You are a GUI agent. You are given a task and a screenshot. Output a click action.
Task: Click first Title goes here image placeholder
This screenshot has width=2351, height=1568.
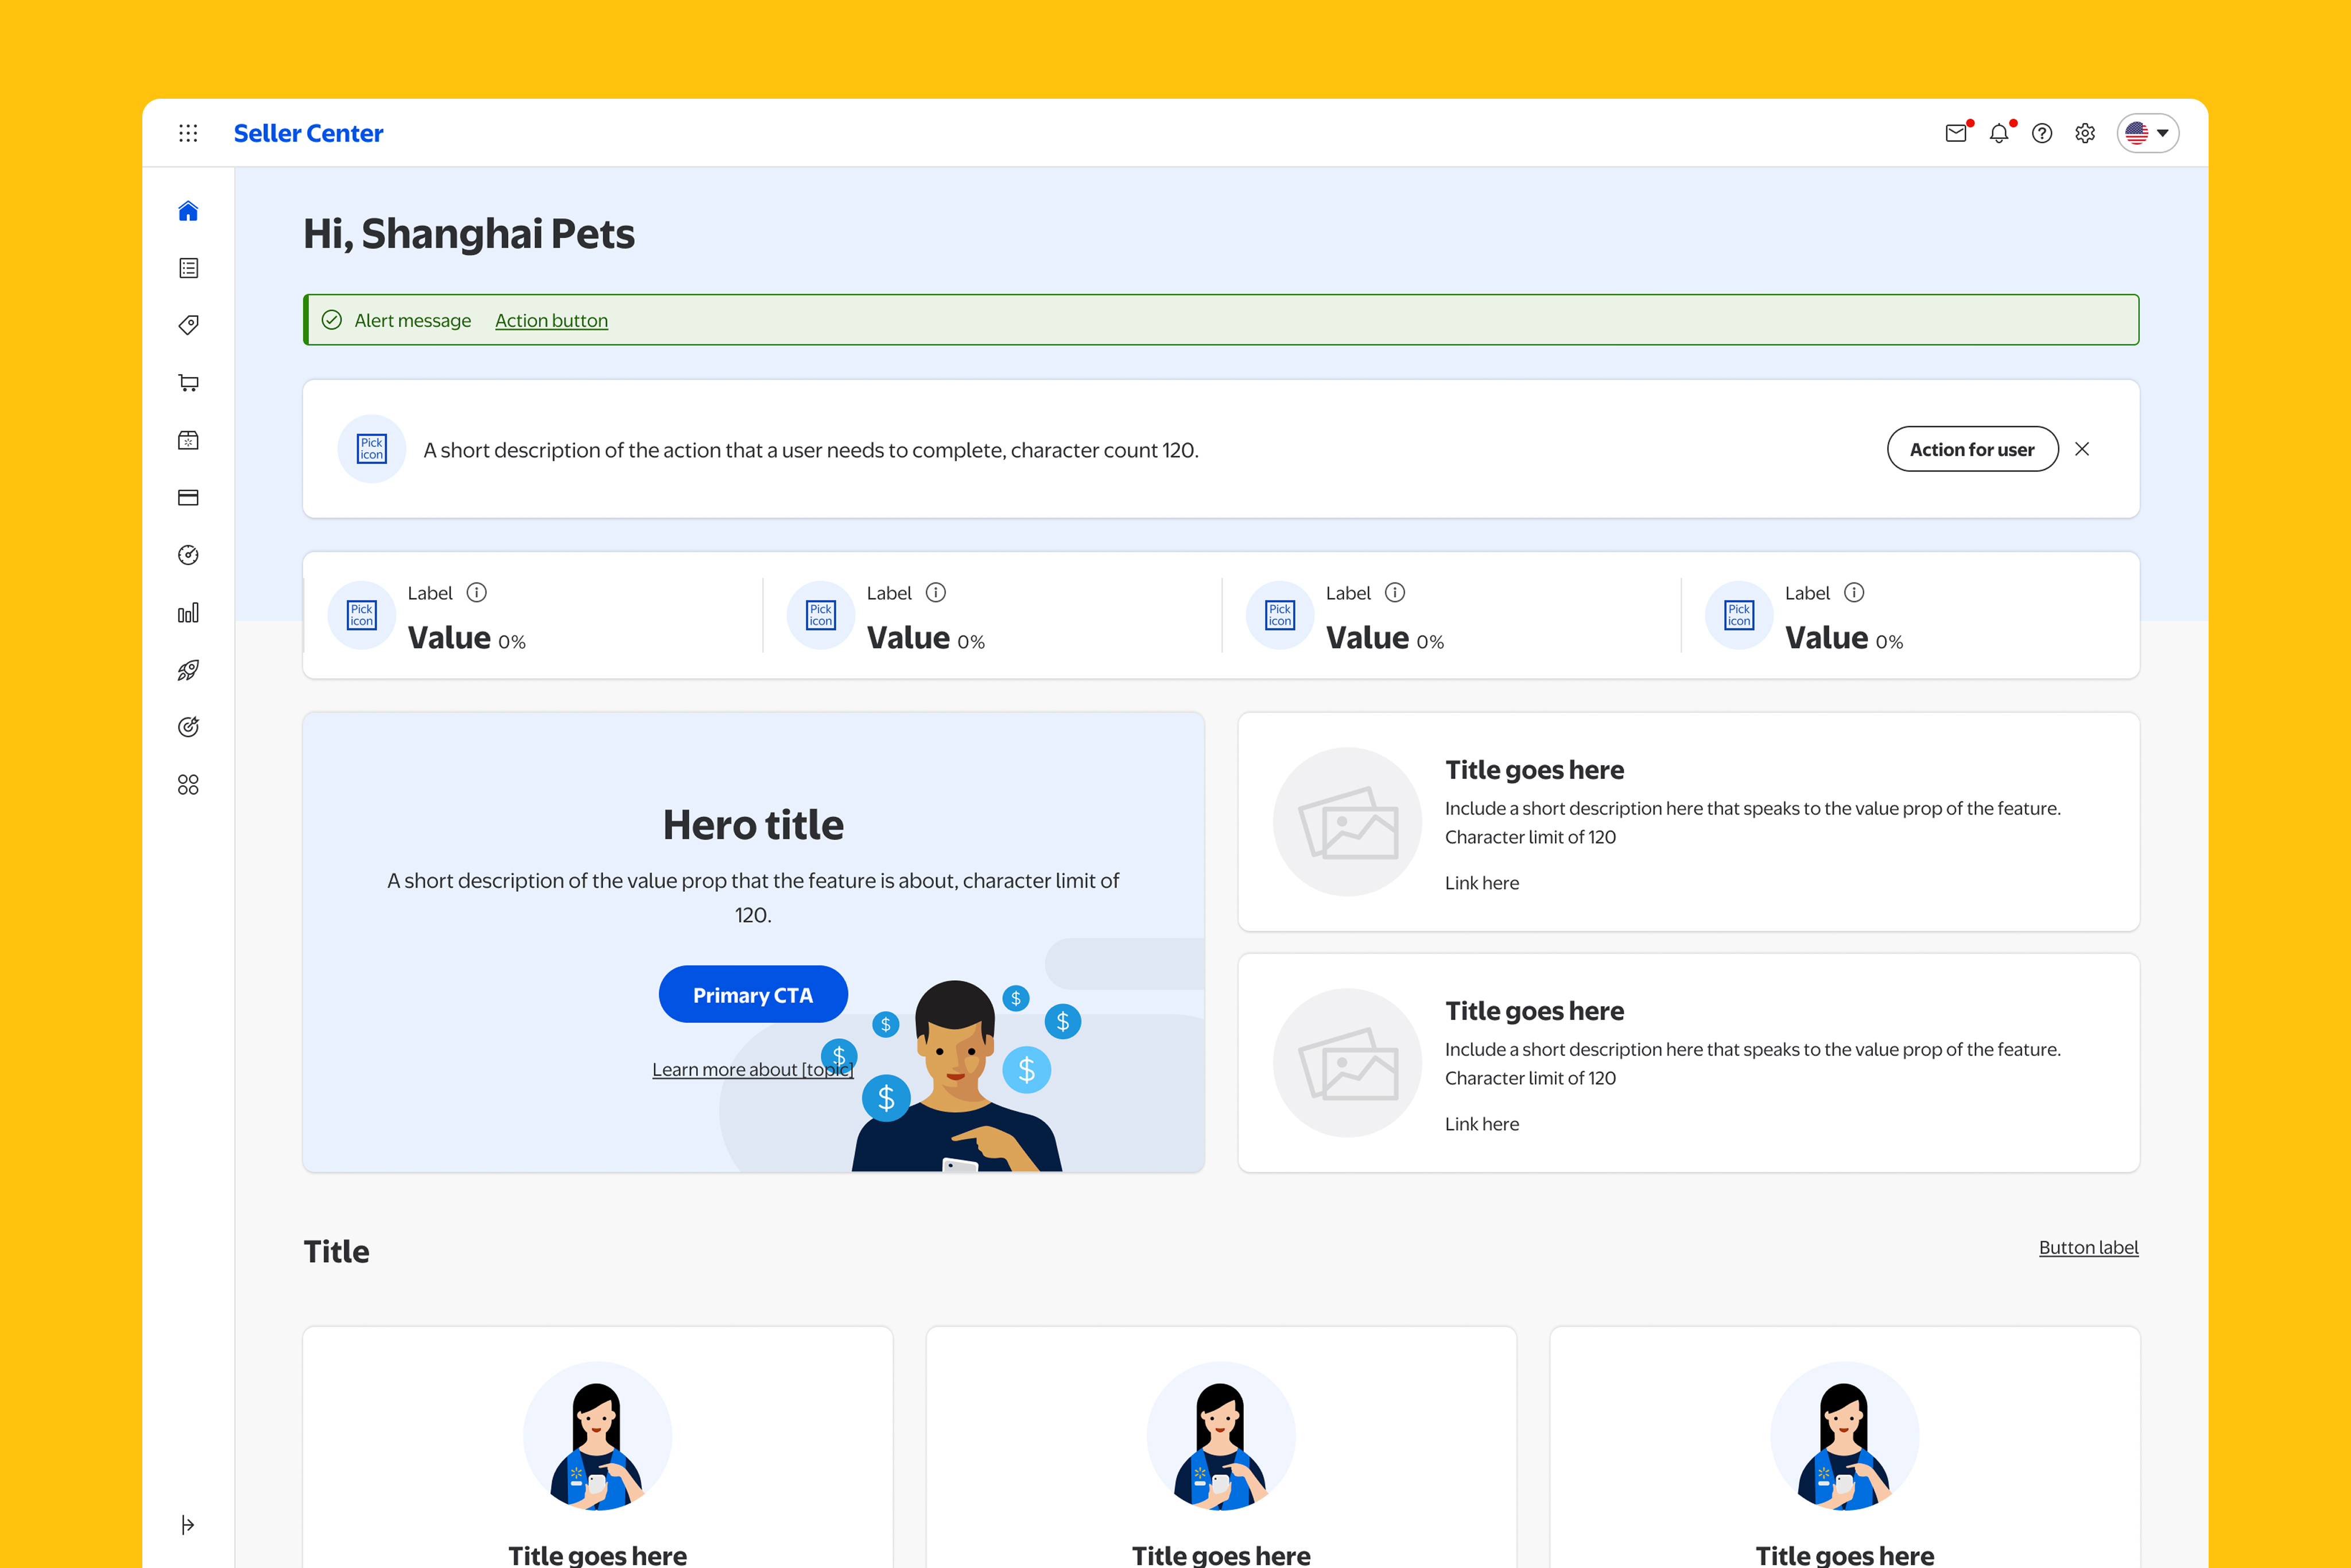click(x=1347, y=822)
